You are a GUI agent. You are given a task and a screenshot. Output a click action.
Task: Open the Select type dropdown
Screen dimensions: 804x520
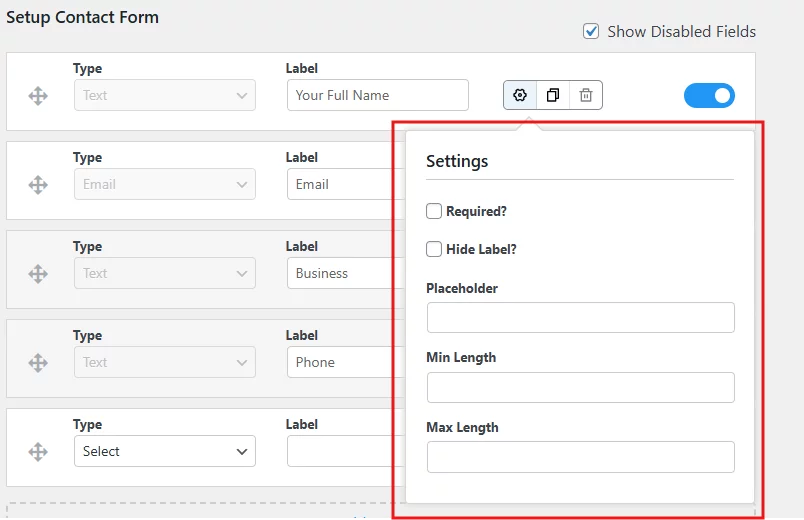coord(165,451)
